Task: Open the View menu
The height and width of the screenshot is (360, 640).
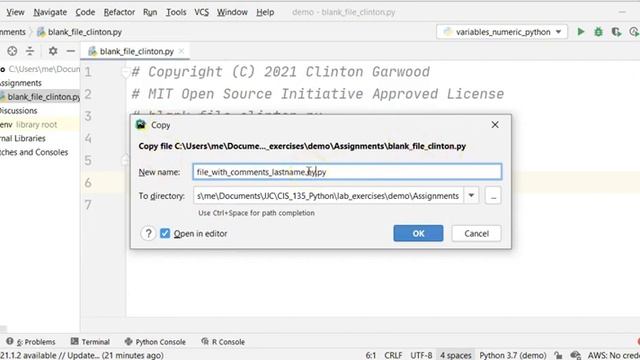Action: tap(15, 12)
